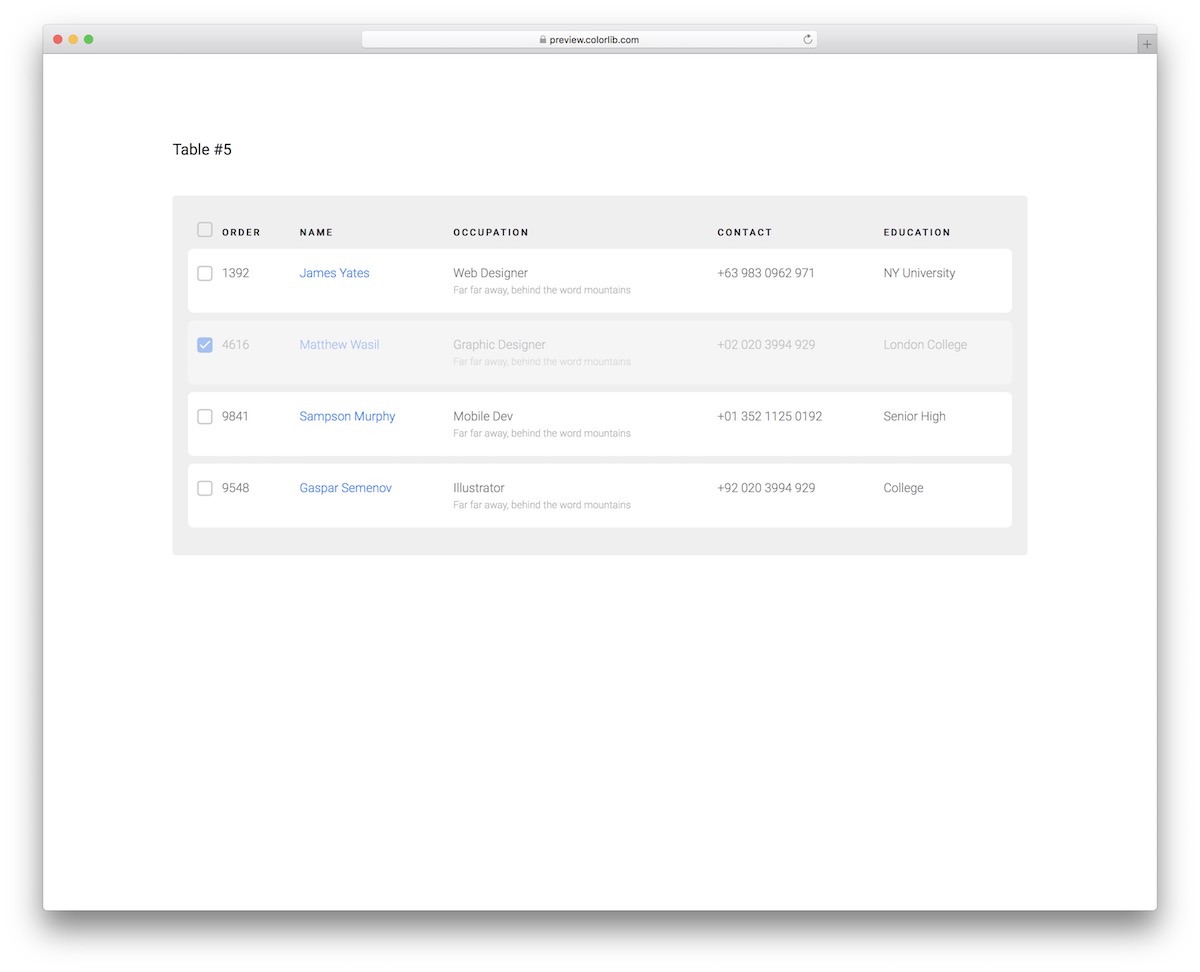This screenshot has width=1200, height=972.
Task: Tick the checkbox for order 9548
Action: 205,488
